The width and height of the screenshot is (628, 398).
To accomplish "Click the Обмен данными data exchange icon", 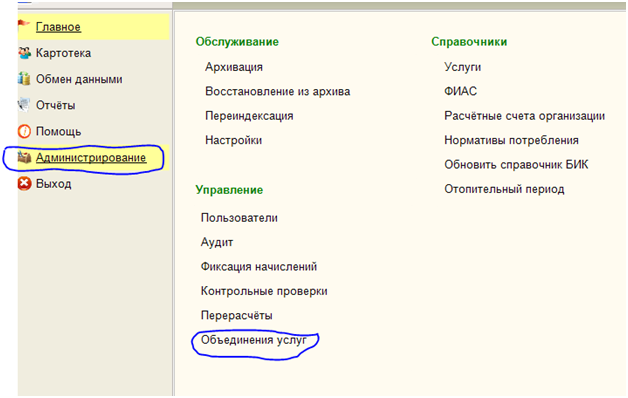I will [x=24, y=78].
